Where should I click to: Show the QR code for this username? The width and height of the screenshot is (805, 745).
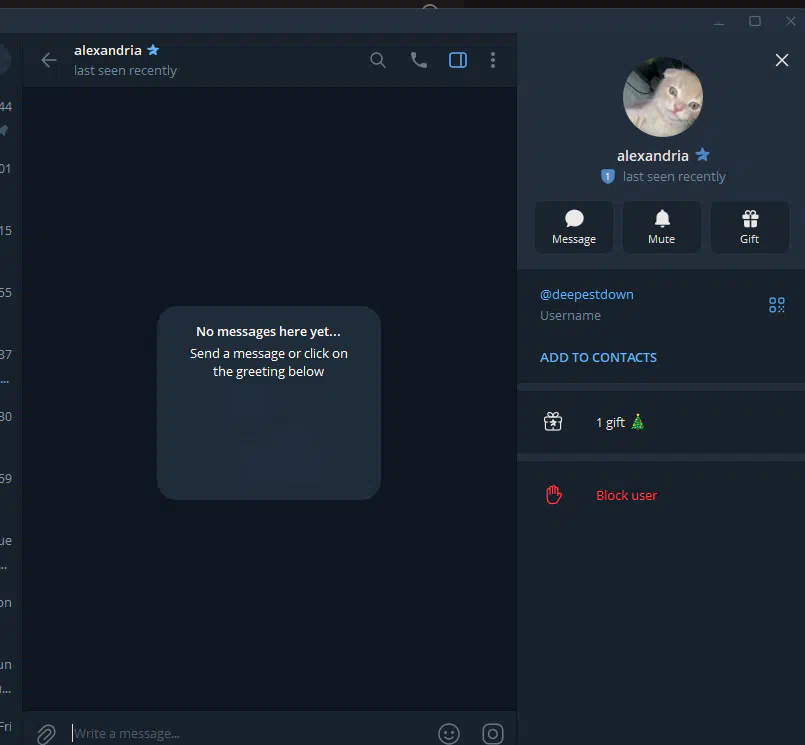coord(777,305)
